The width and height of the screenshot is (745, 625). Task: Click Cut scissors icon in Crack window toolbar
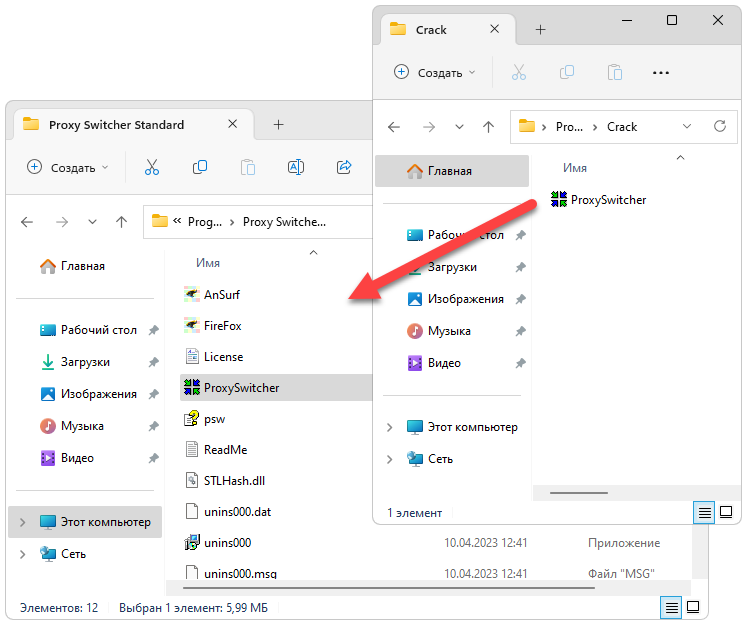pos(518,72)
